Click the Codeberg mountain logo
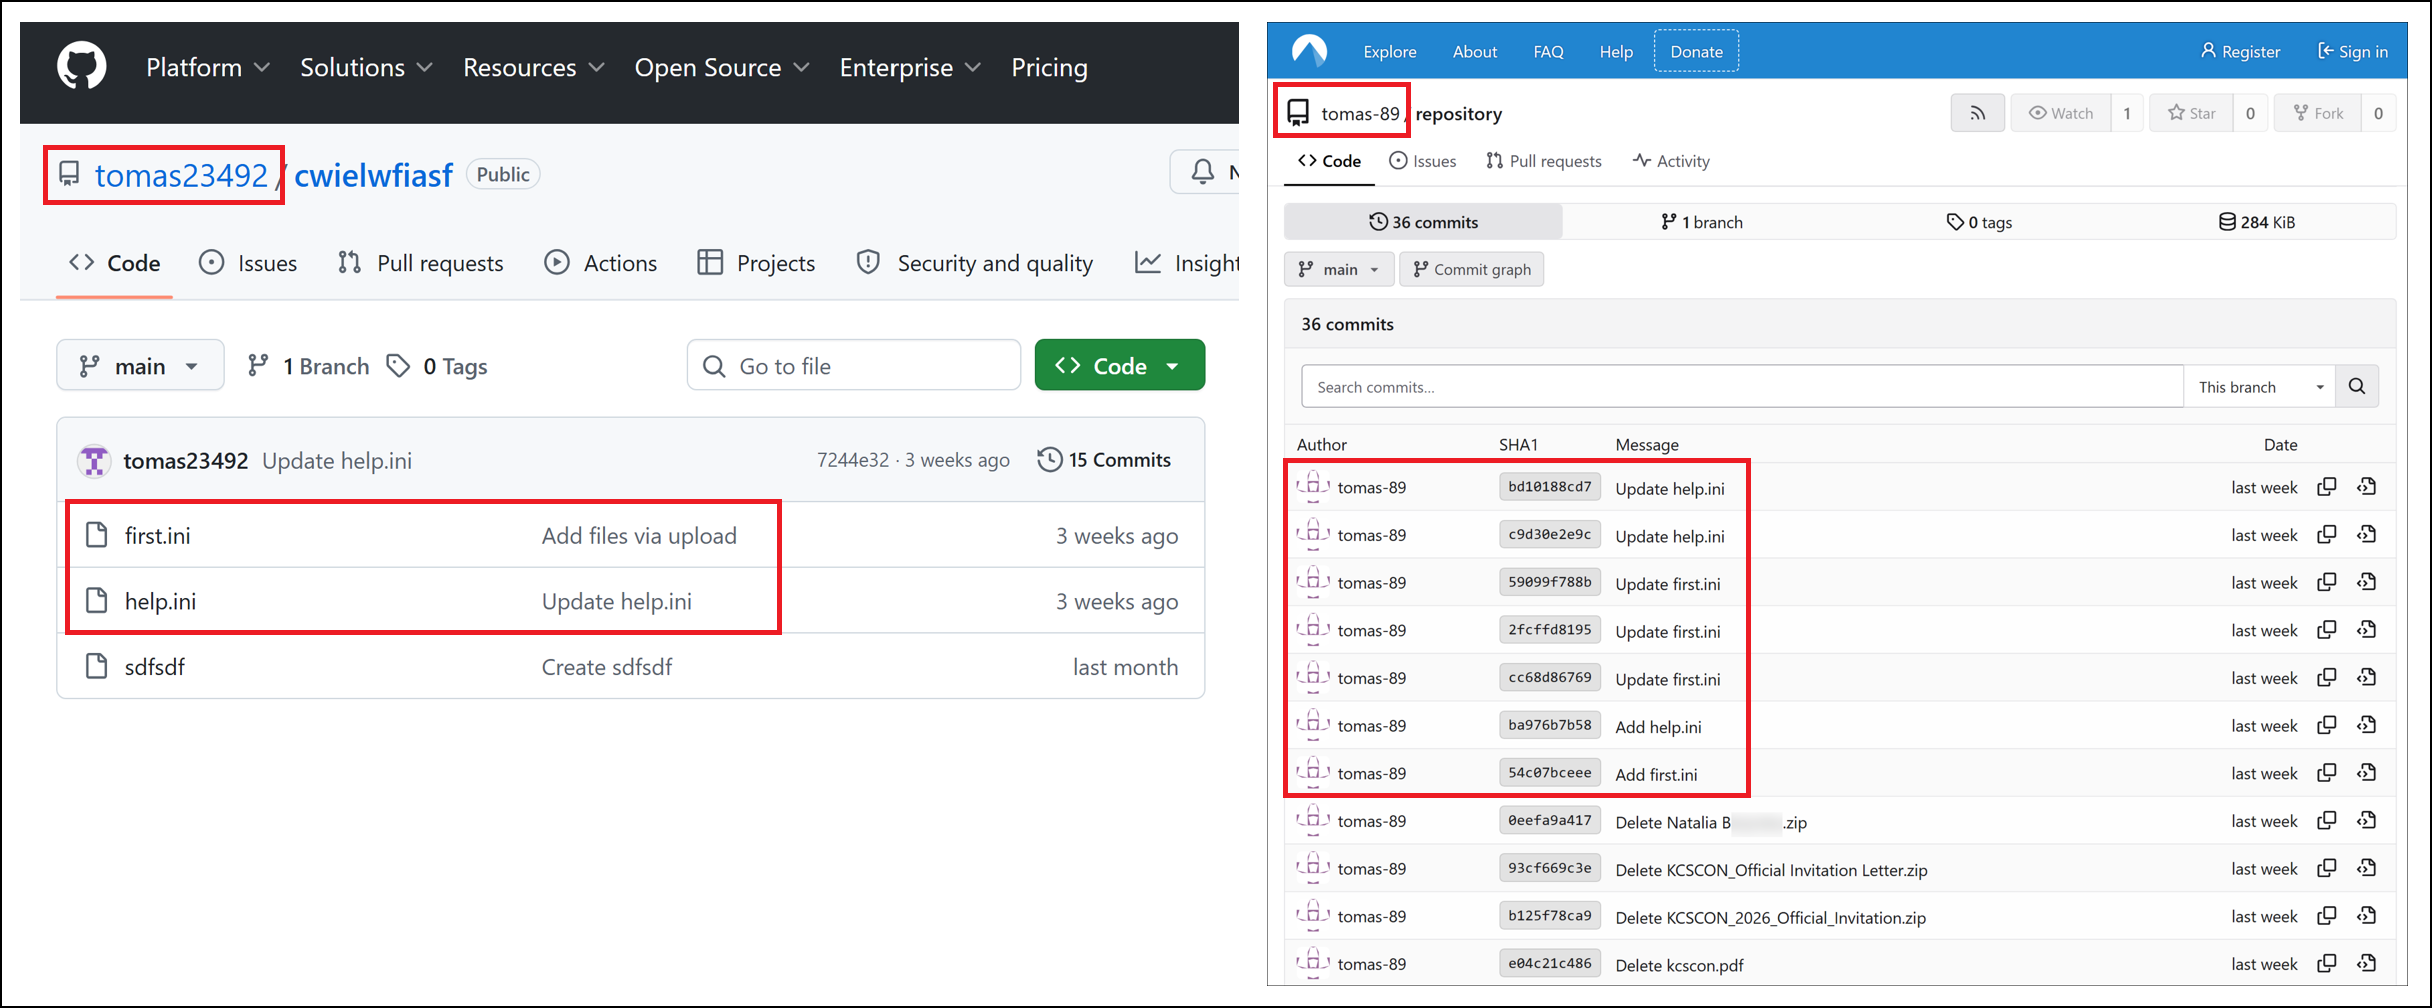Image resolution: width=2432 pixels, height=1008 pixels. tap(1309, 50)
